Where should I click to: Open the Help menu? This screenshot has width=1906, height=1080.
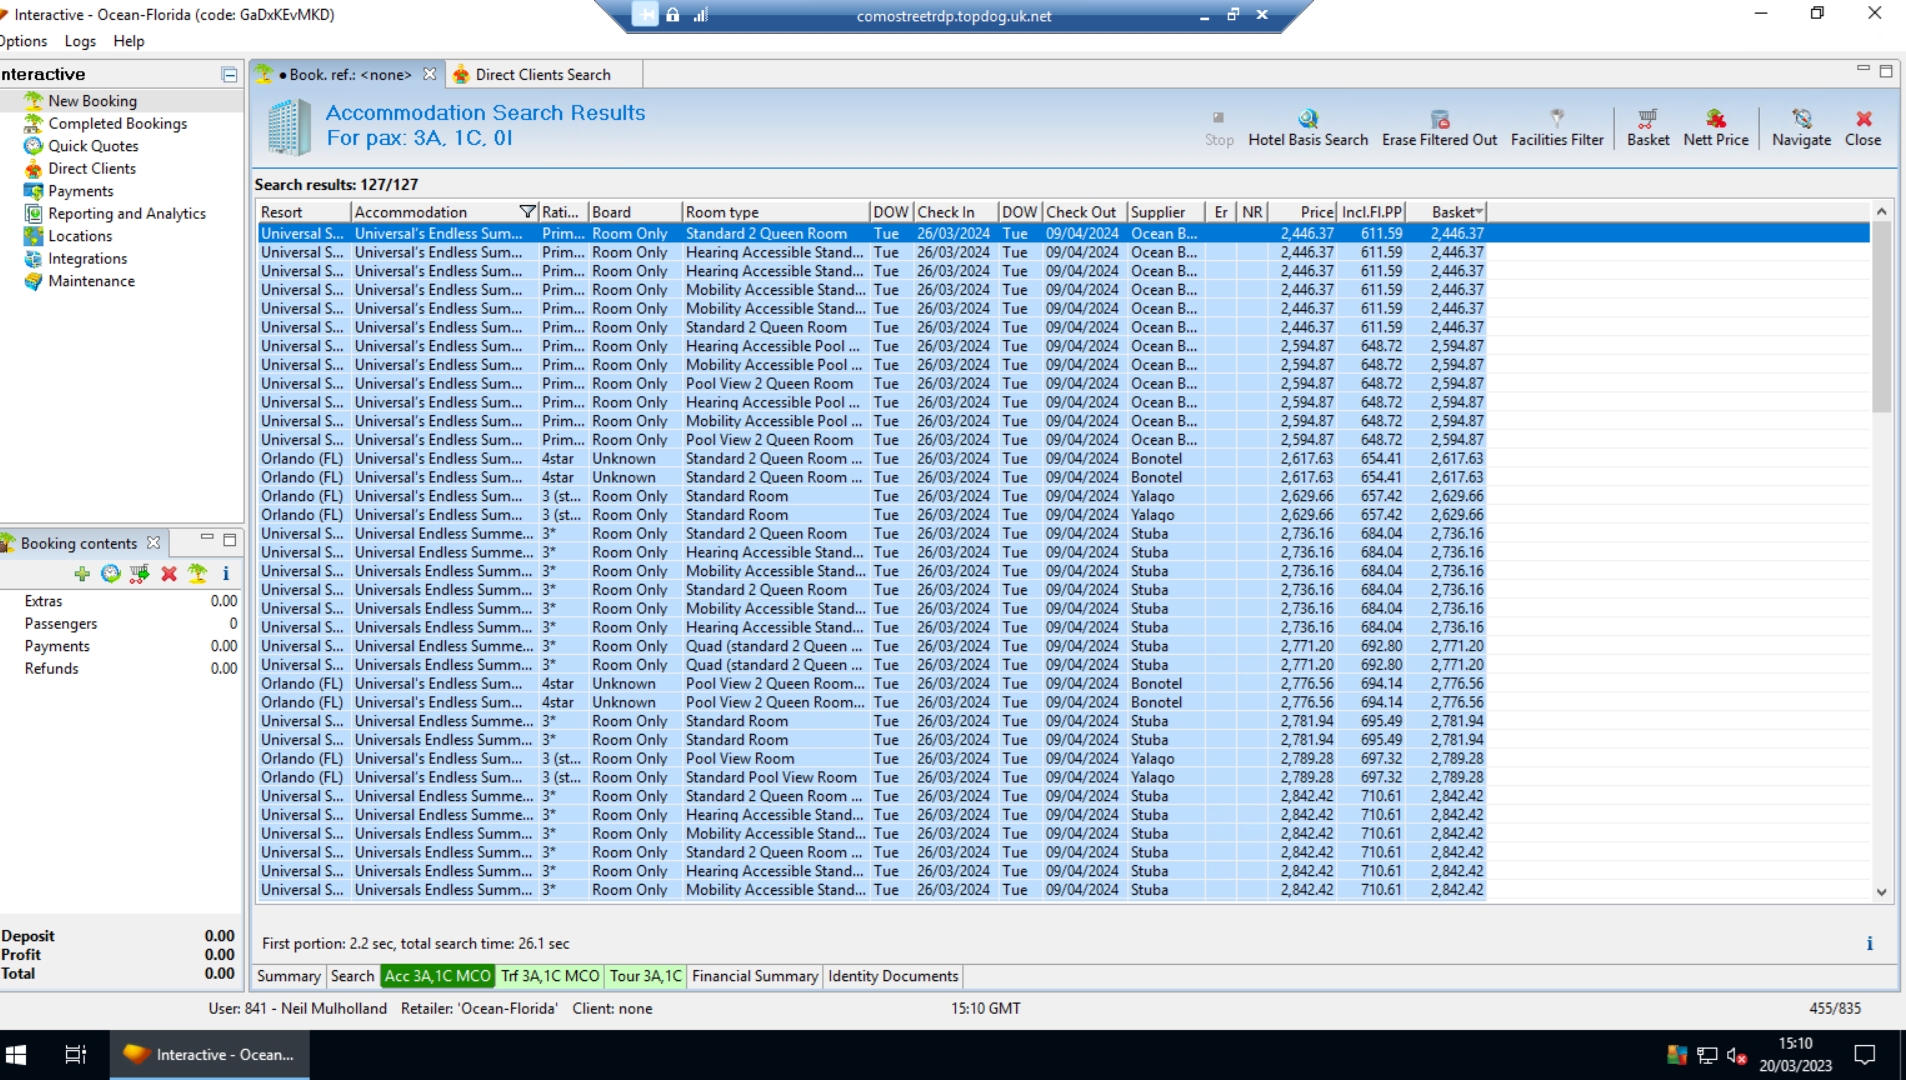pyautogui.click(x=128, y=41)
